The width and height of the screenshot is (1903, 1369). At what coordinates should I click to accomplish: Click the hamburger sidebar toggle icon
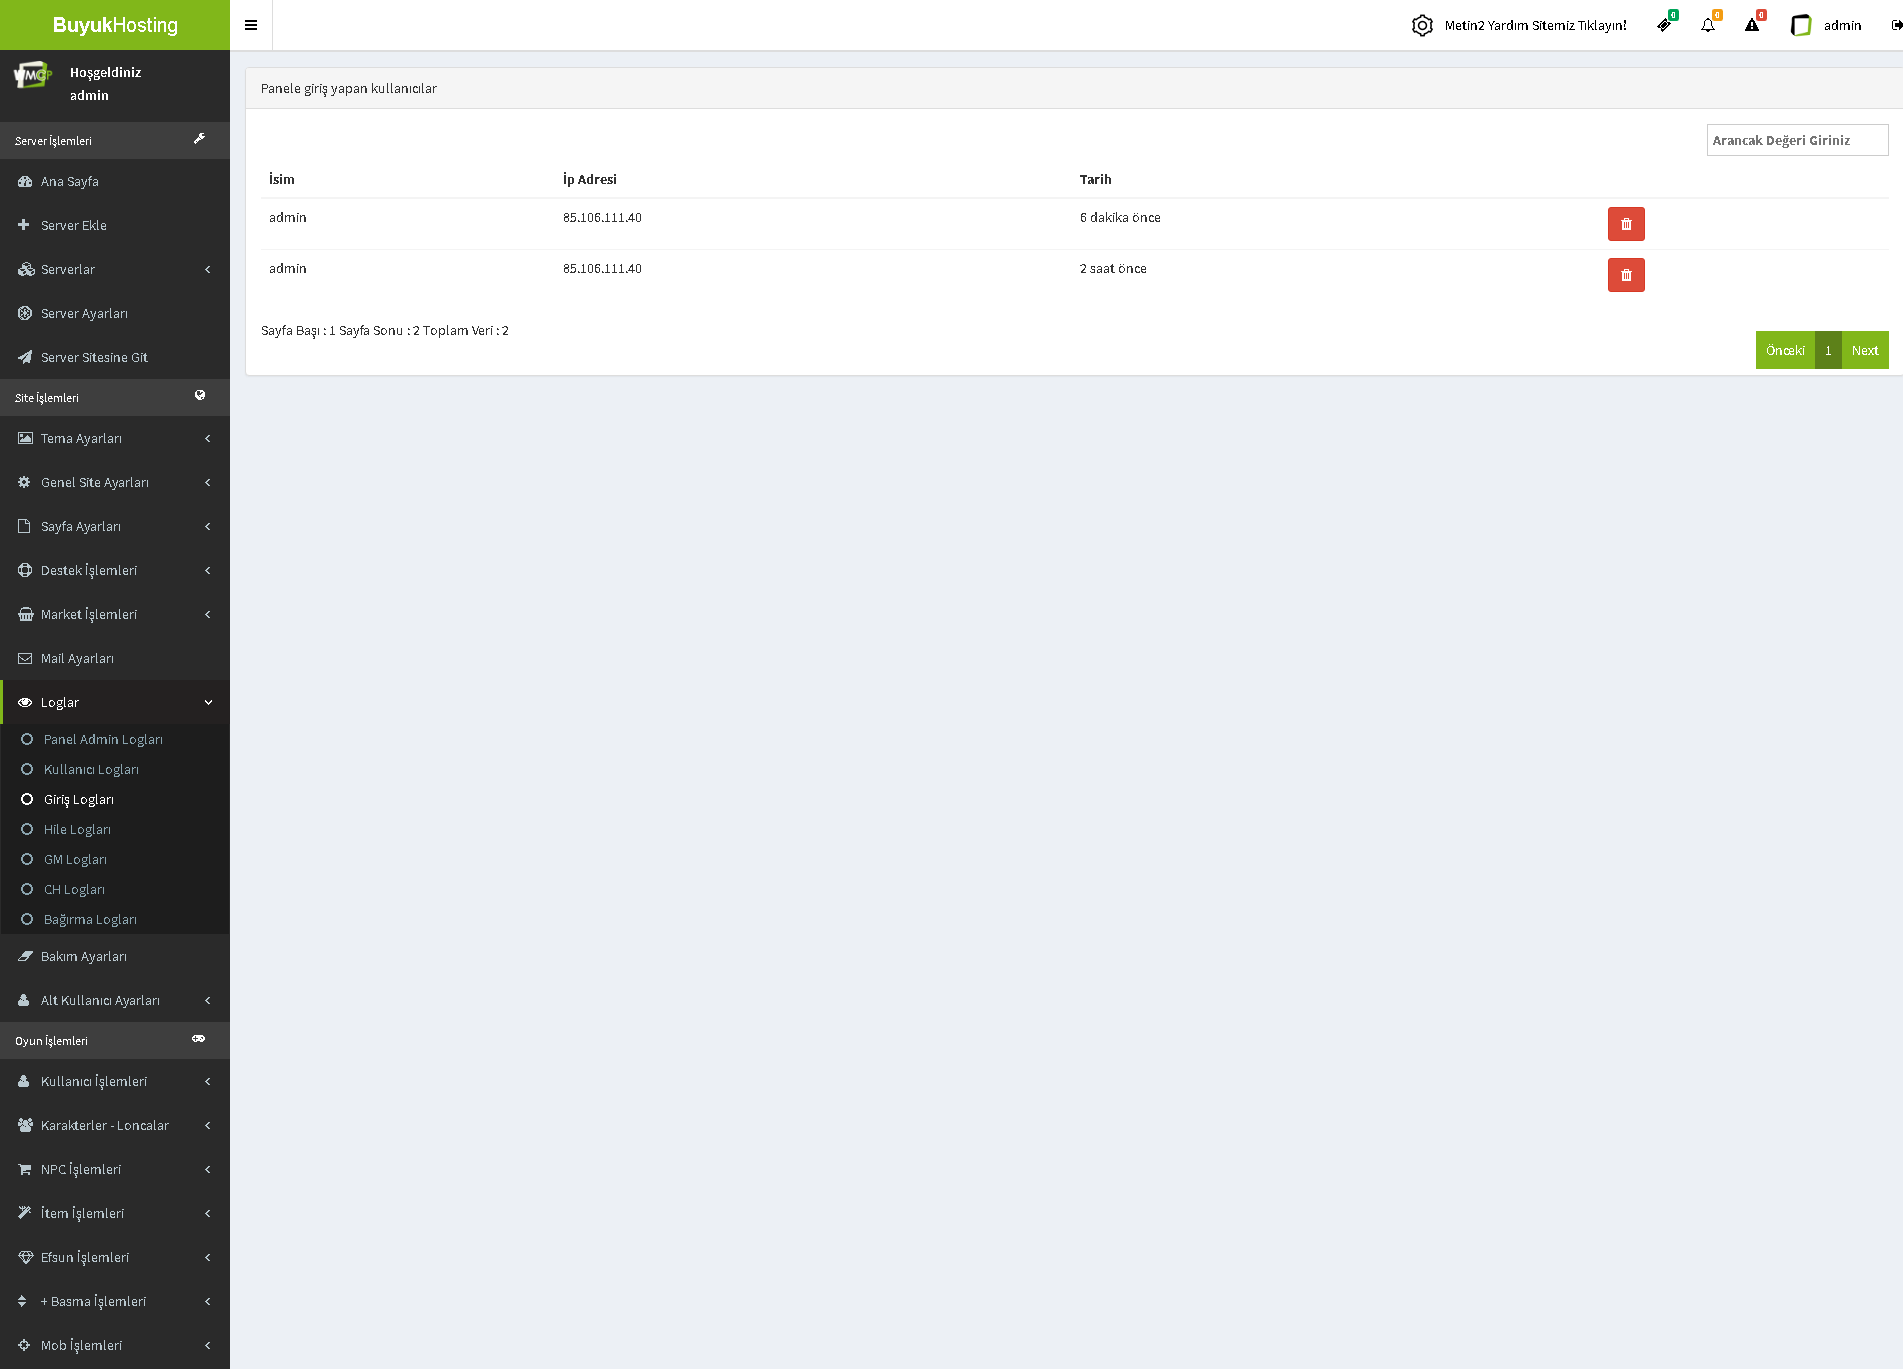(251, 25)
